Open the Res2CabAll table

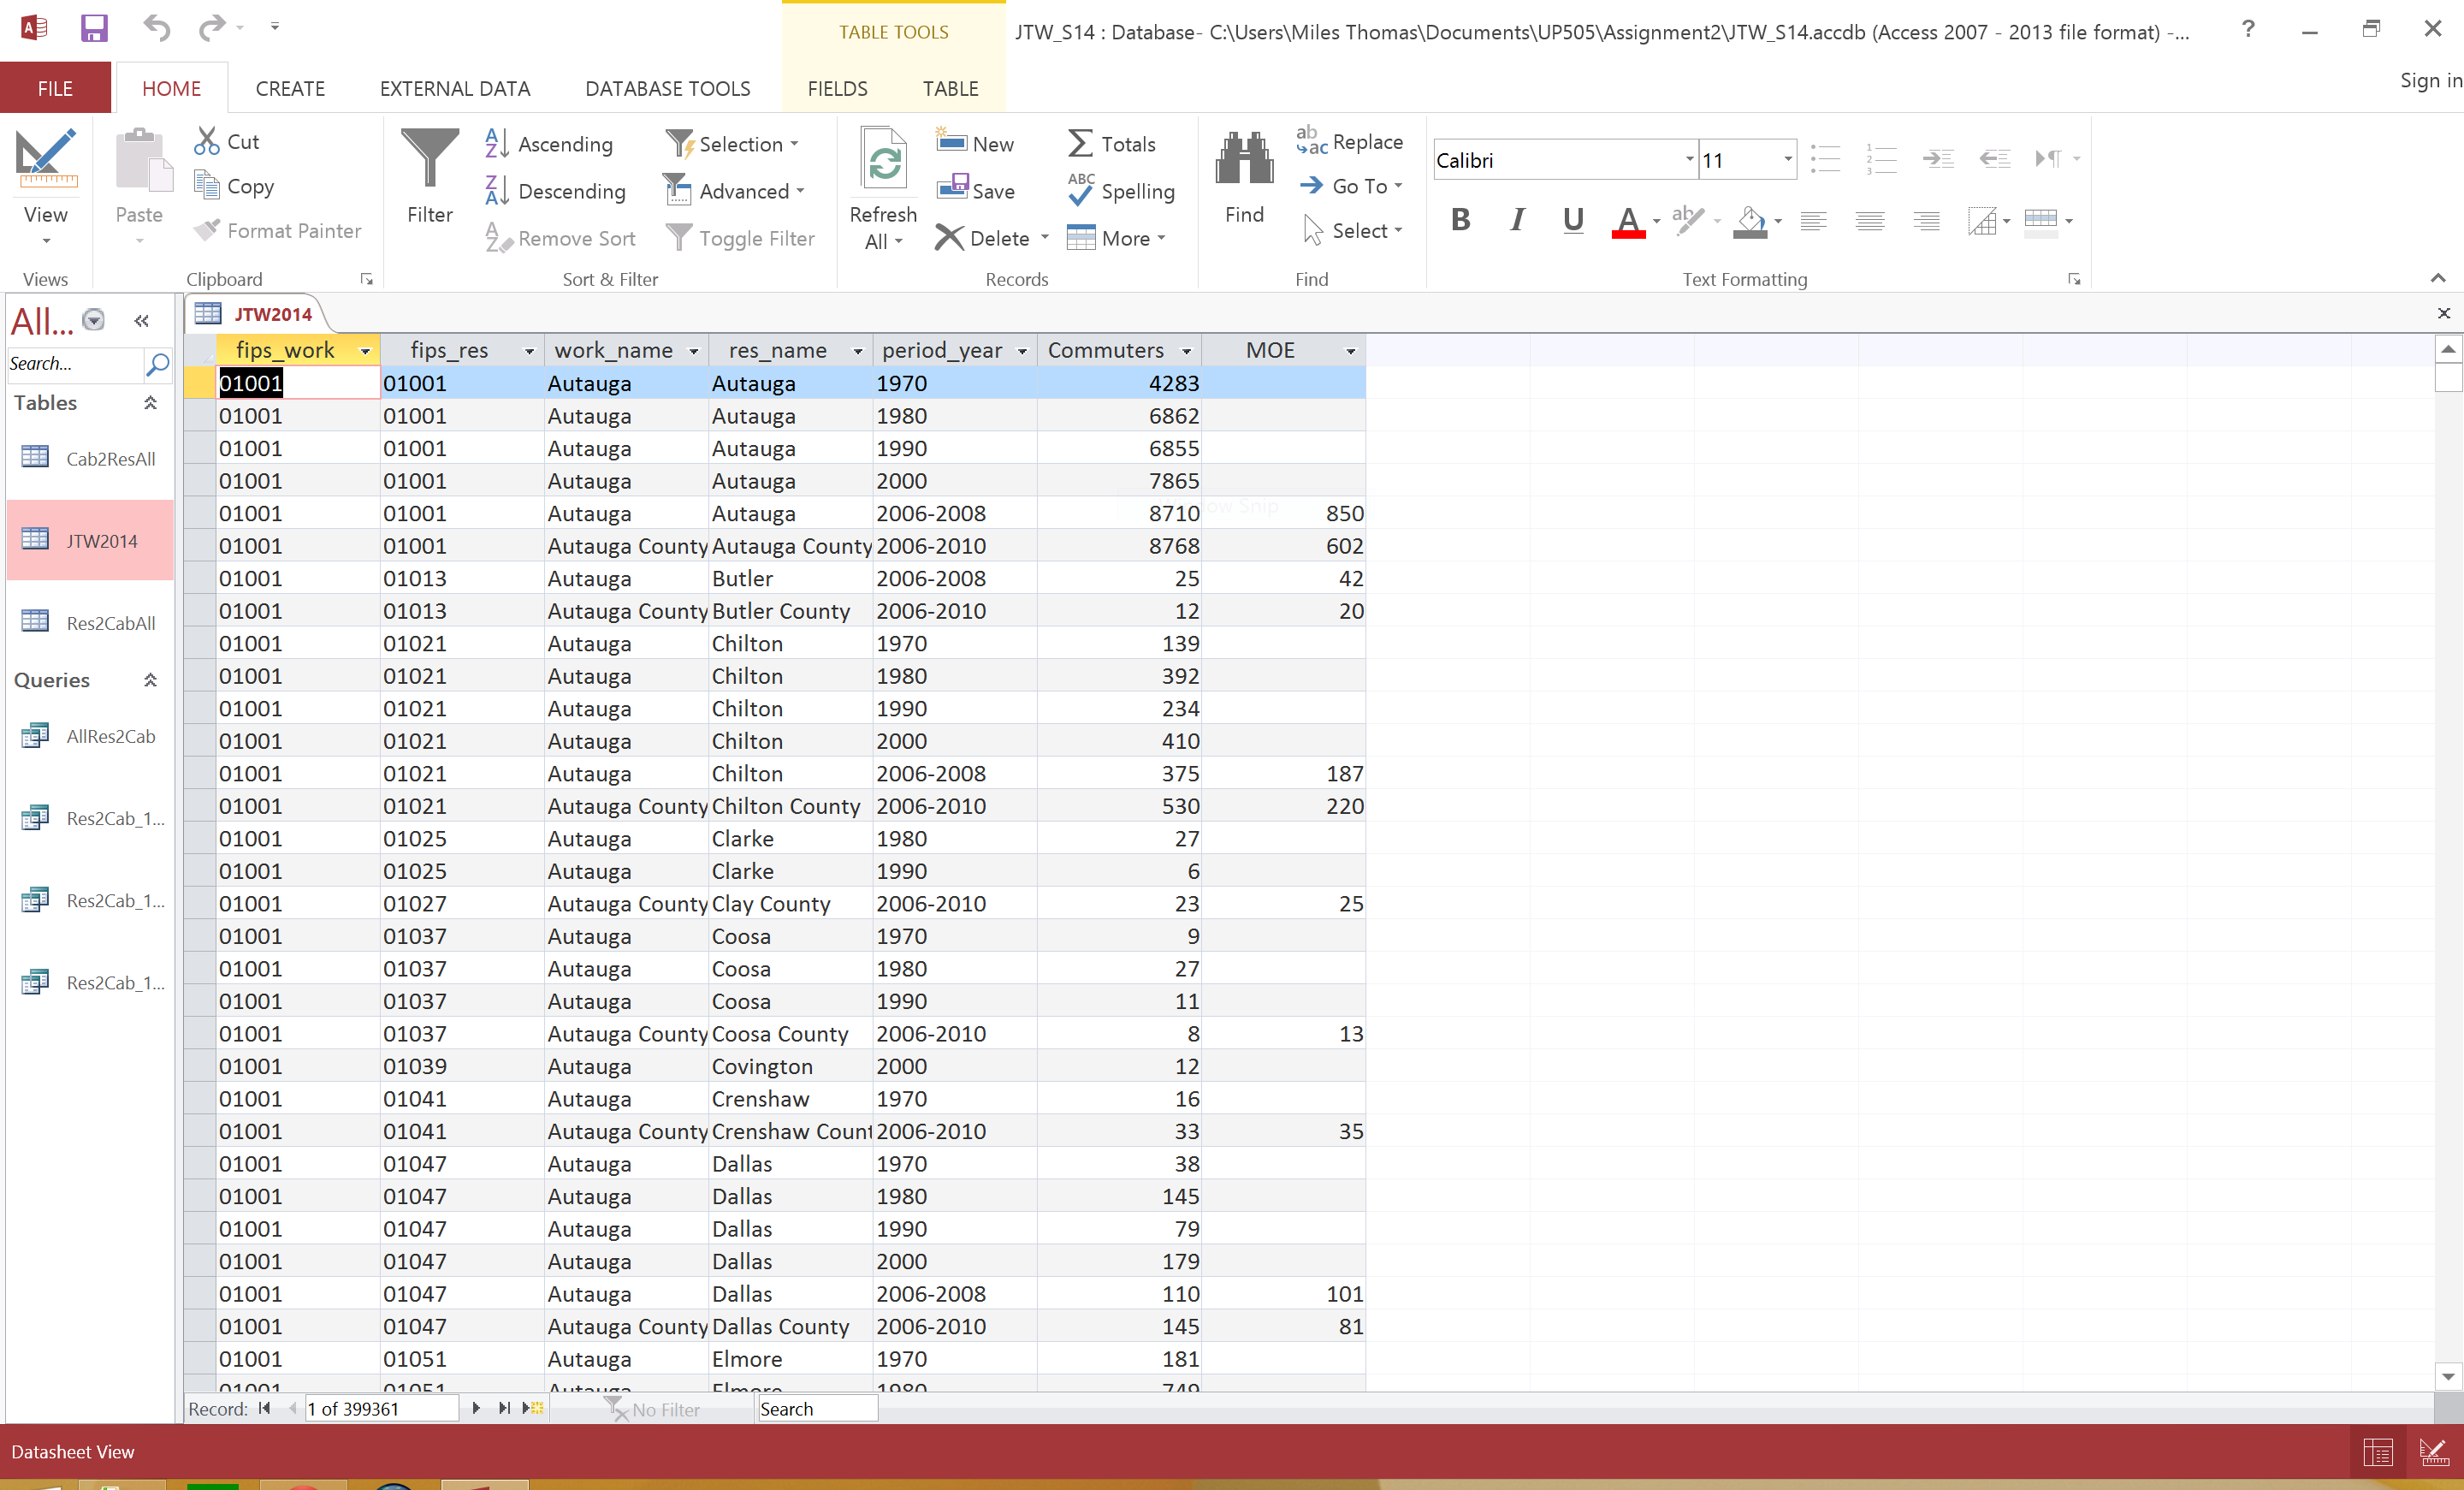pos(90,622)
